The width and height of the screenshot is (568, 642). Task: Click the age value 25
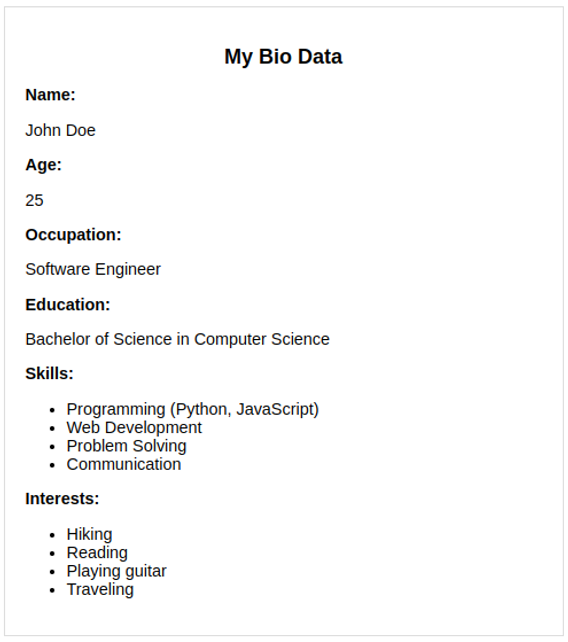[34, 200]
